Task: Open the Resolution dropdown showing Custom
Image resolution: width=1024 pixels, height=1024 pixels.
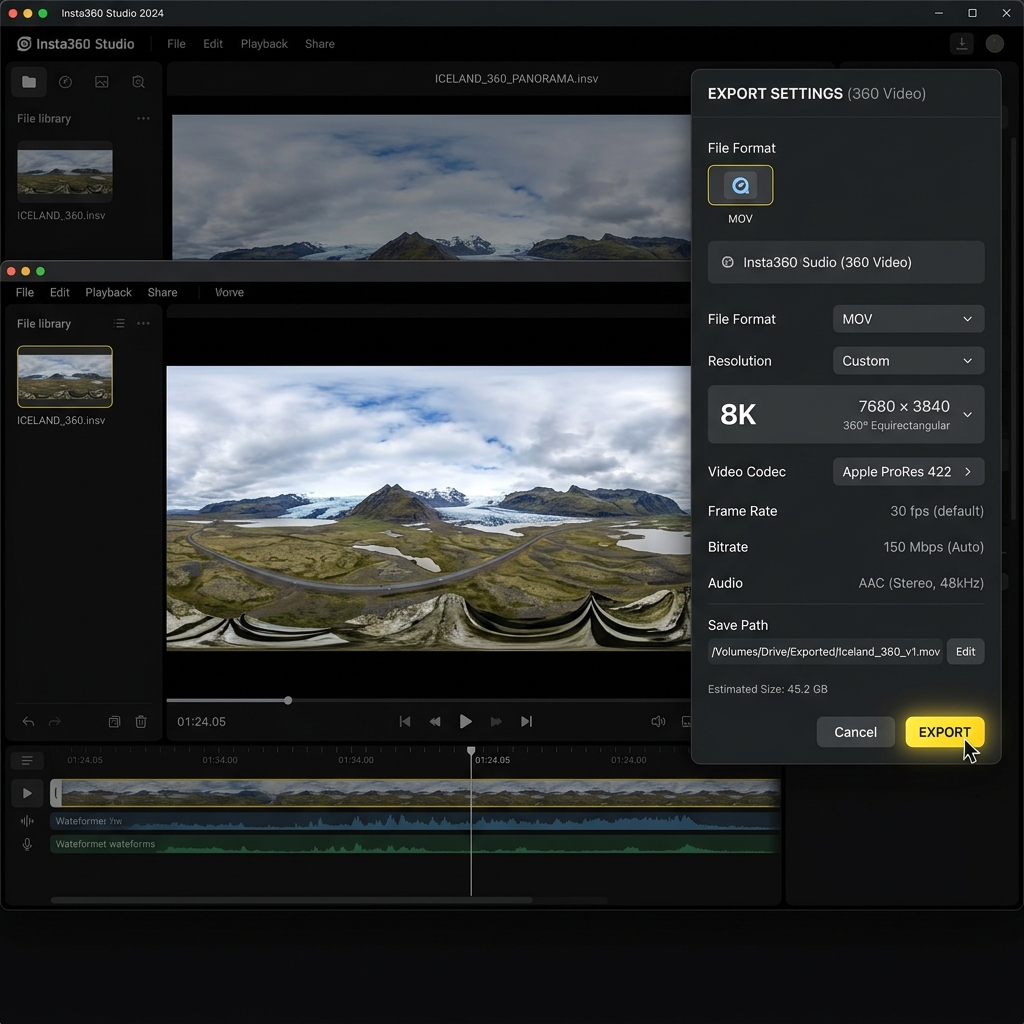Action: pyautogui.click(x=907, y=360)
